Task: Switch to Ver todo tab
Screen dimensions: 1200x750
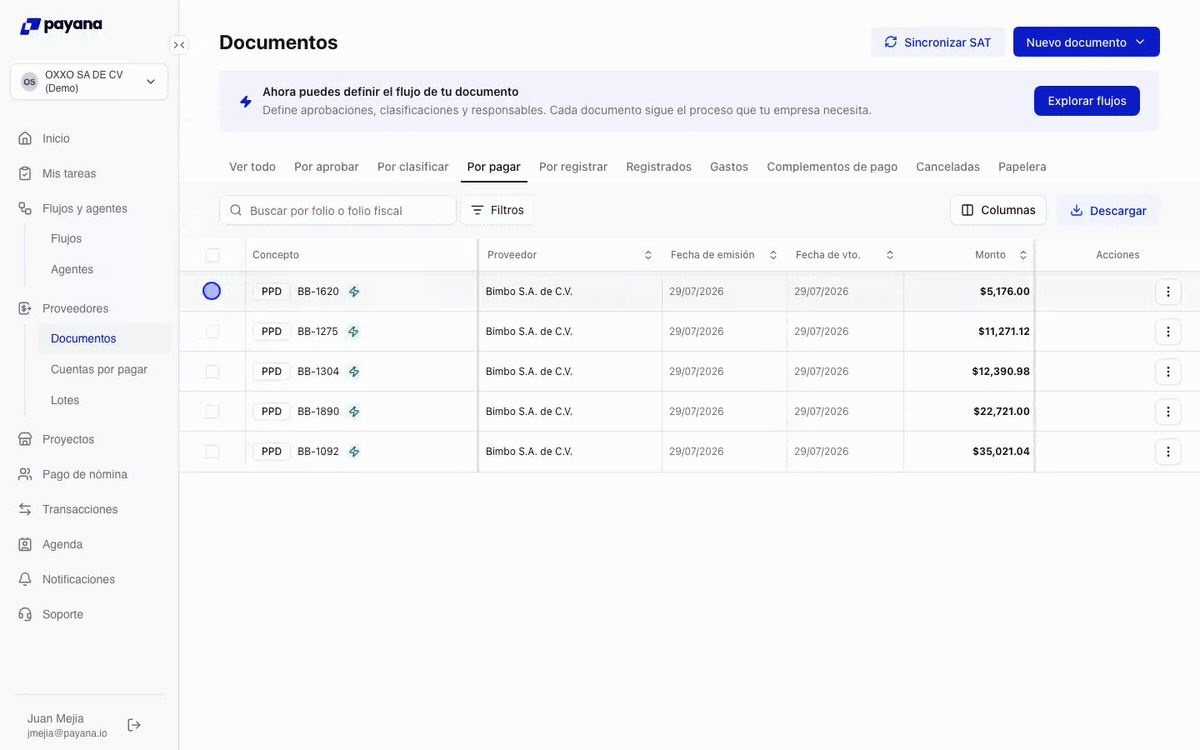Action: [x=252, y=167]
